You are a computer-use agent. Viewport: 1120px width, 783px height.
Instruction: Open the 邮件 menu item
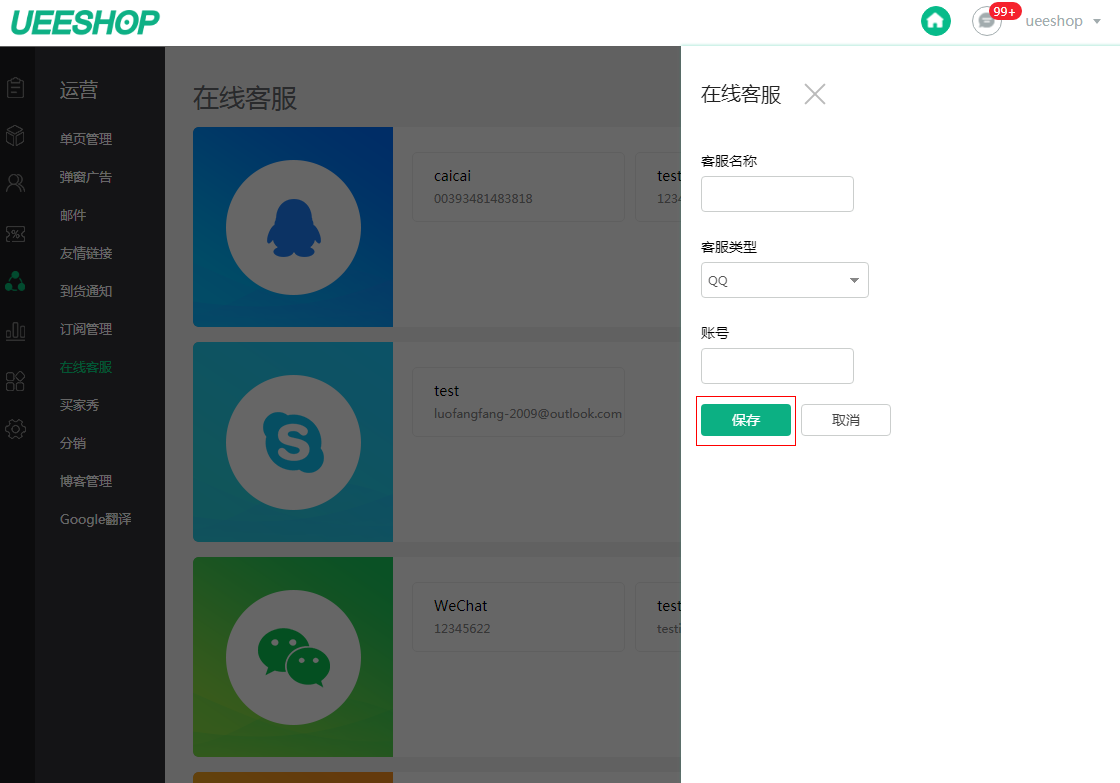73,215
